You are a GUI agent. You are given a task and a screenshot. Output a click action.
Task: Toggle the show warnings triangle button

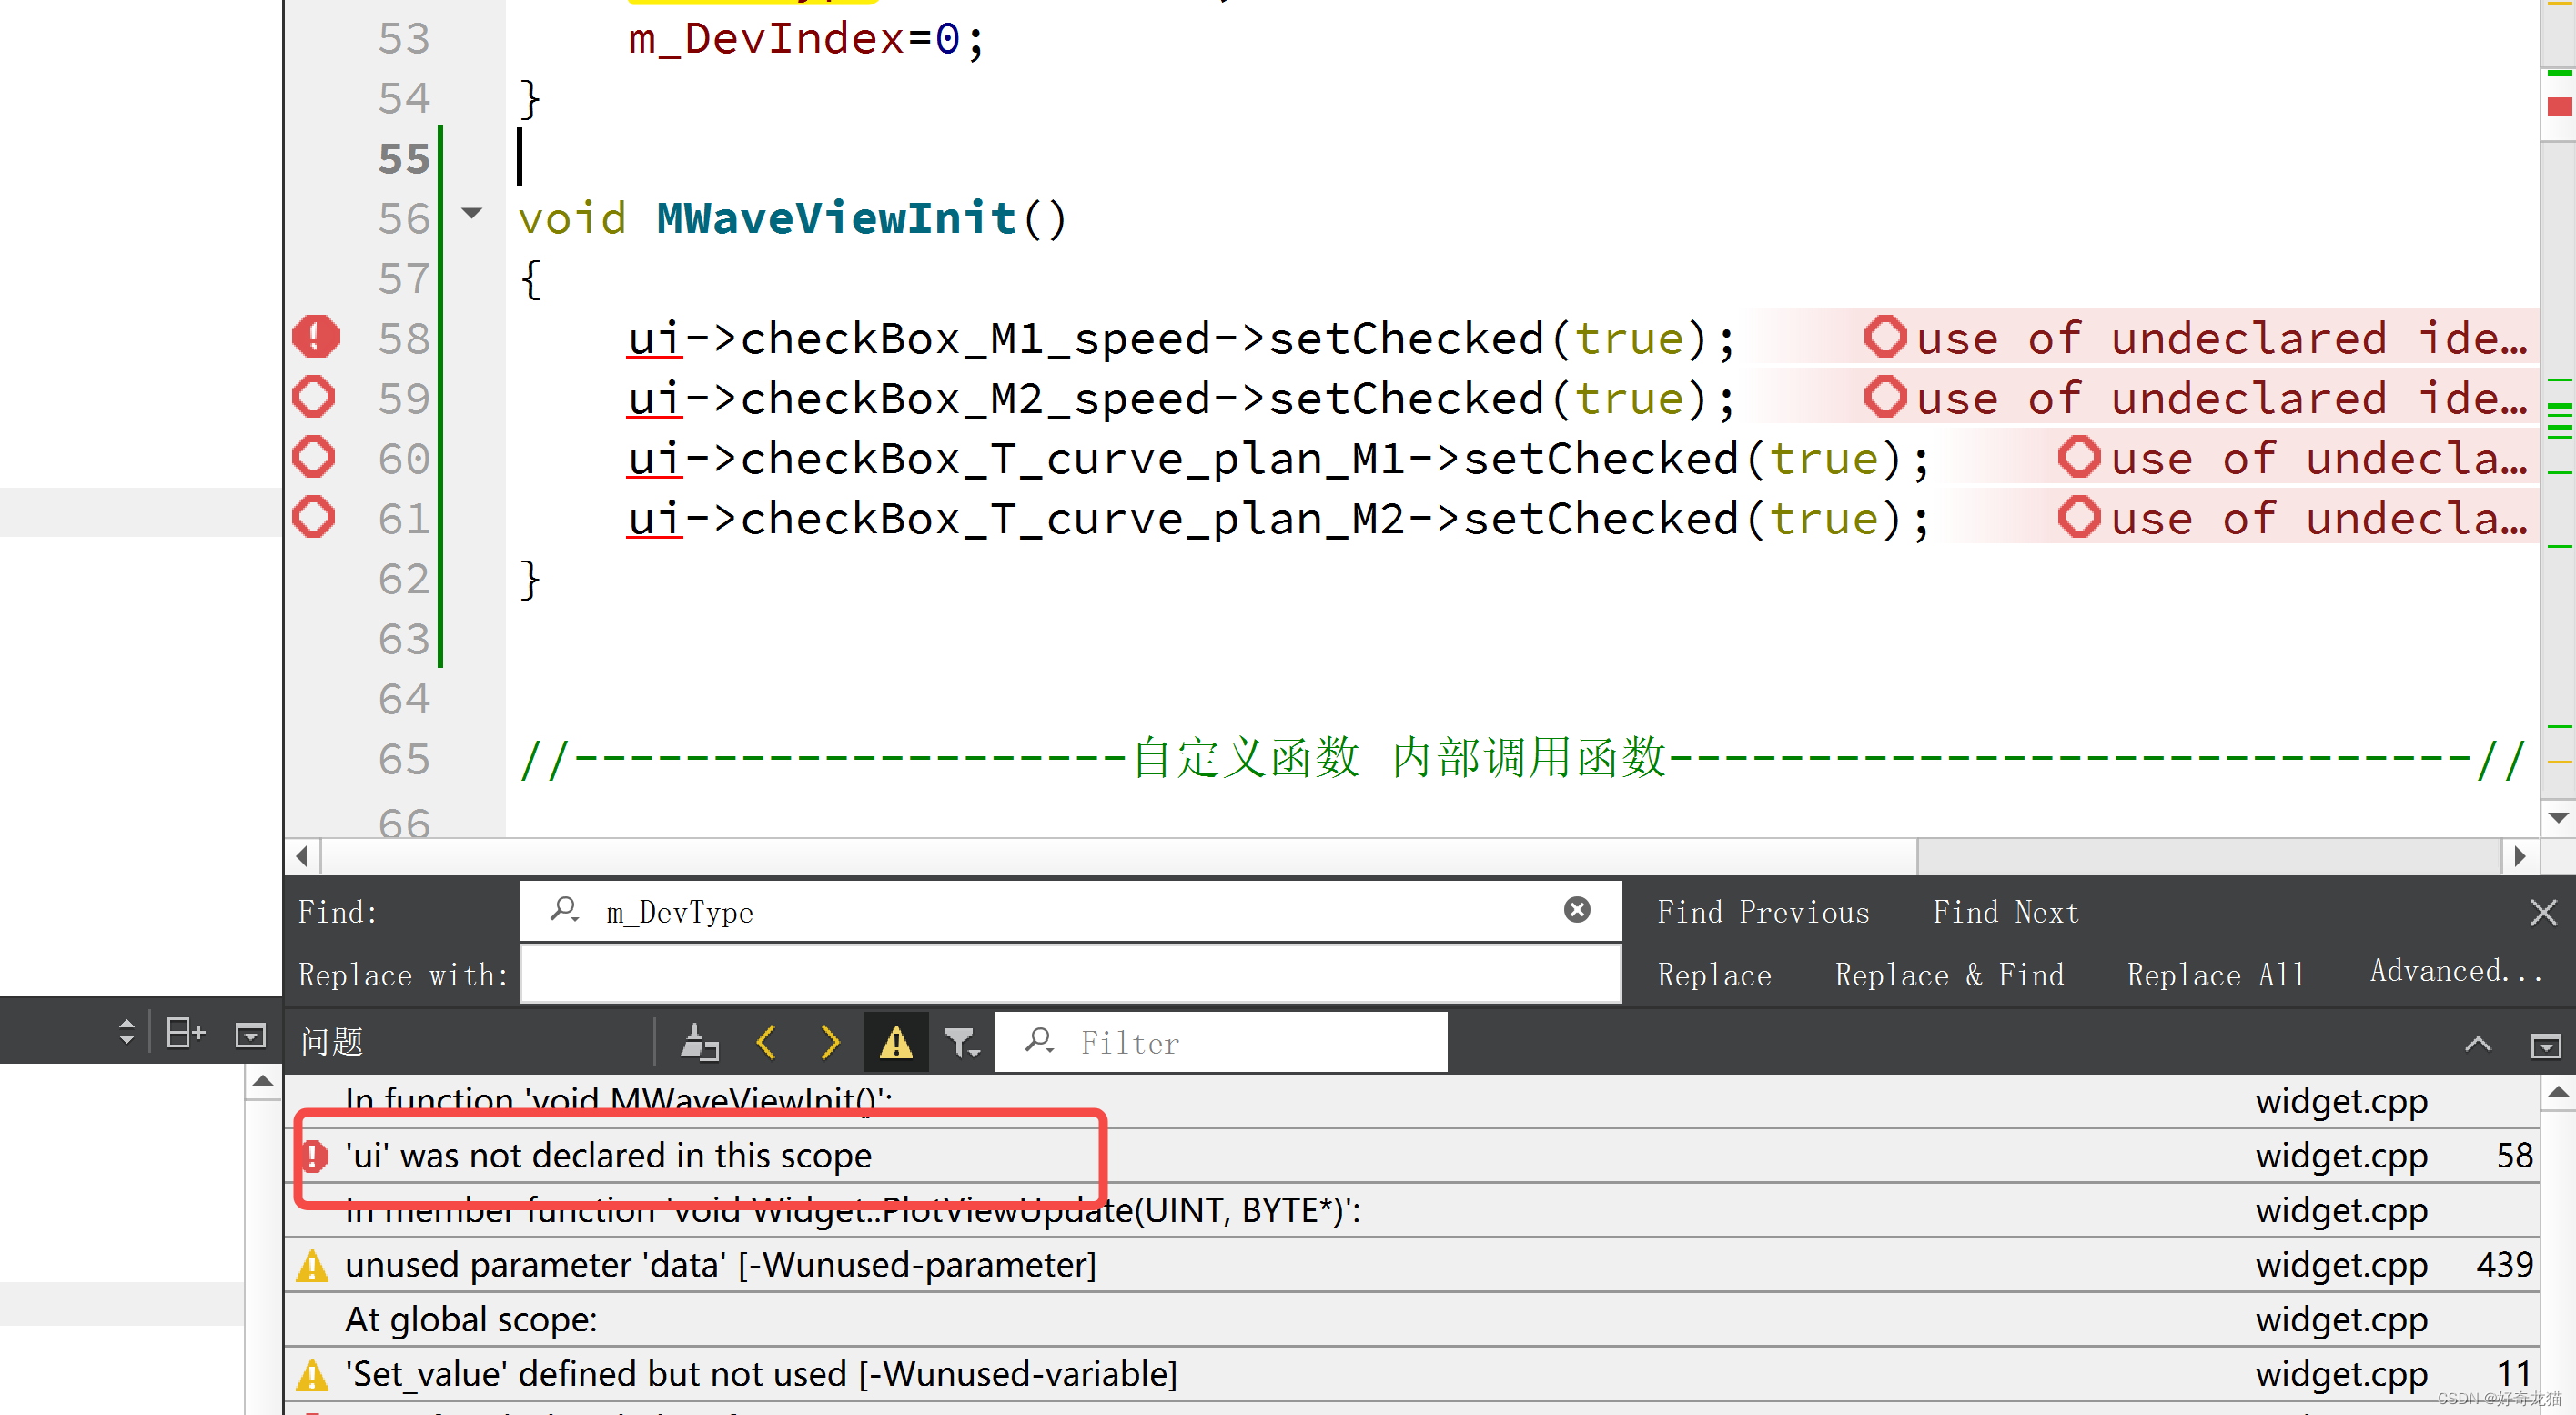click(895, 1042)
